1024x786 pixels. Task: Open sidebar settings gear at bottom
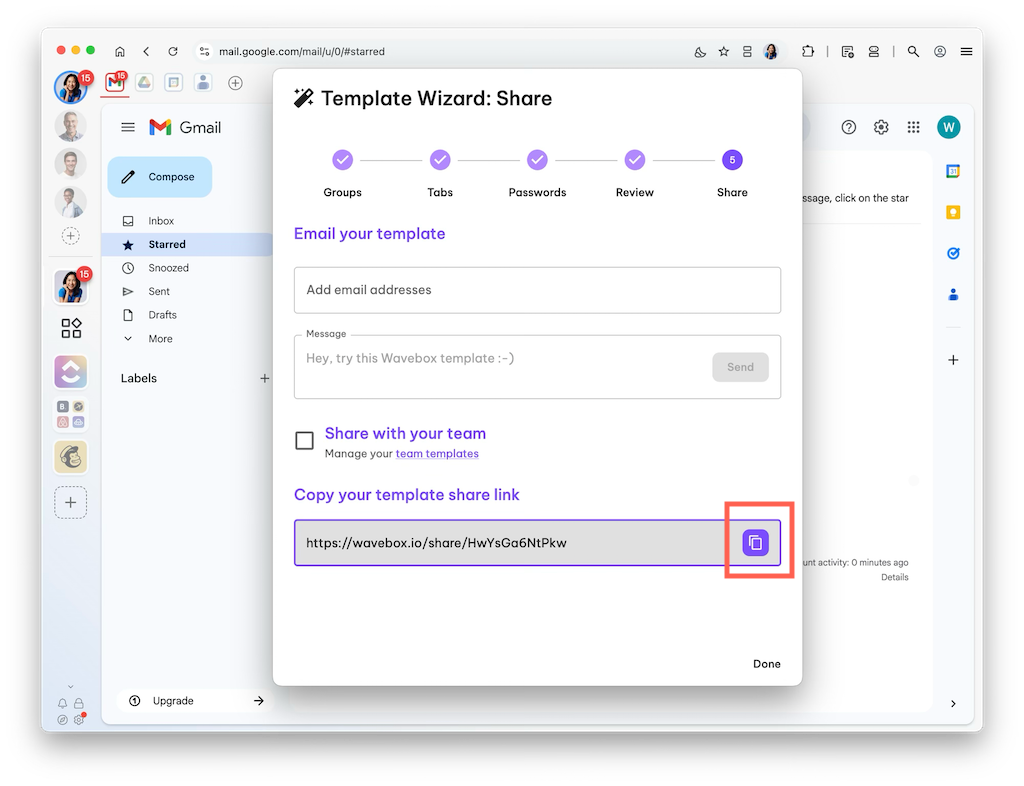(79, 719)
